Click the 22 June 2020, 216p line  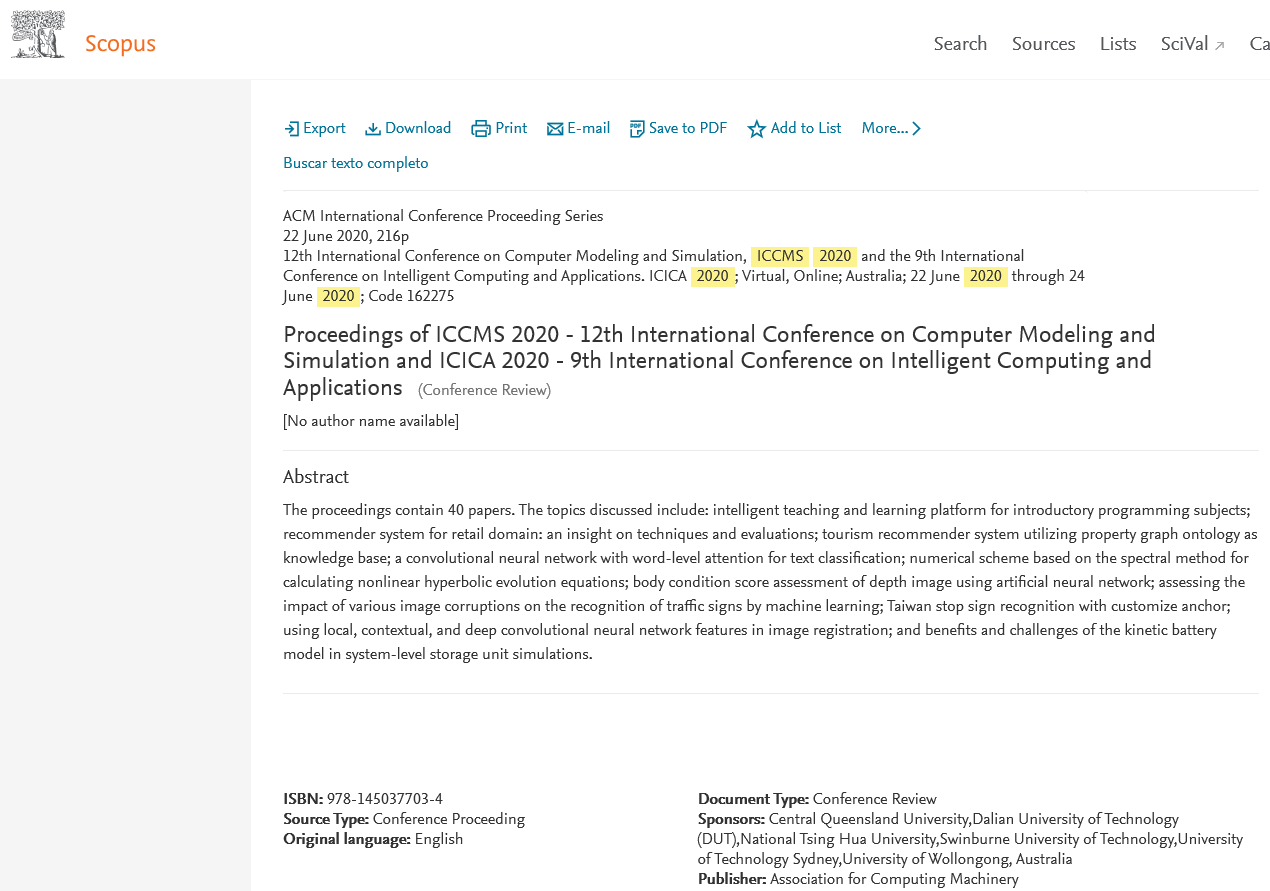click(x=346, y=236)
